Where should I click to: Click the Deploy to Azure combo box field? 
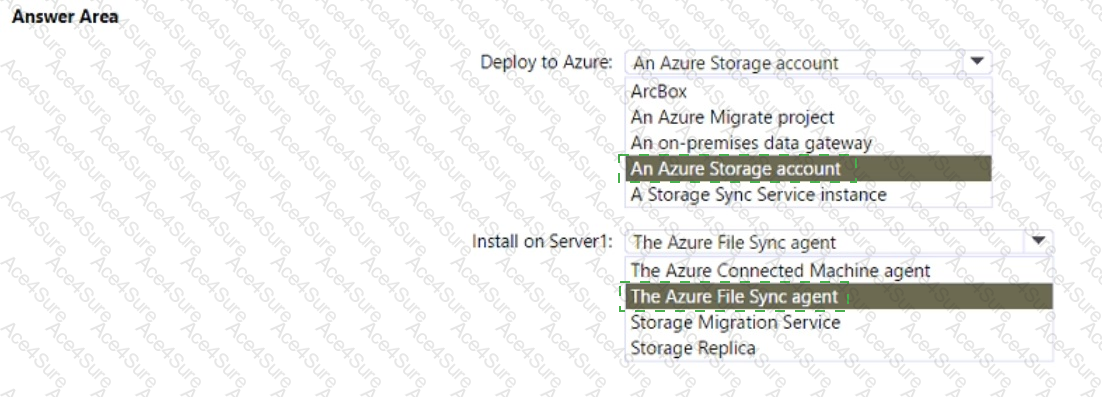tap(808, 62)
